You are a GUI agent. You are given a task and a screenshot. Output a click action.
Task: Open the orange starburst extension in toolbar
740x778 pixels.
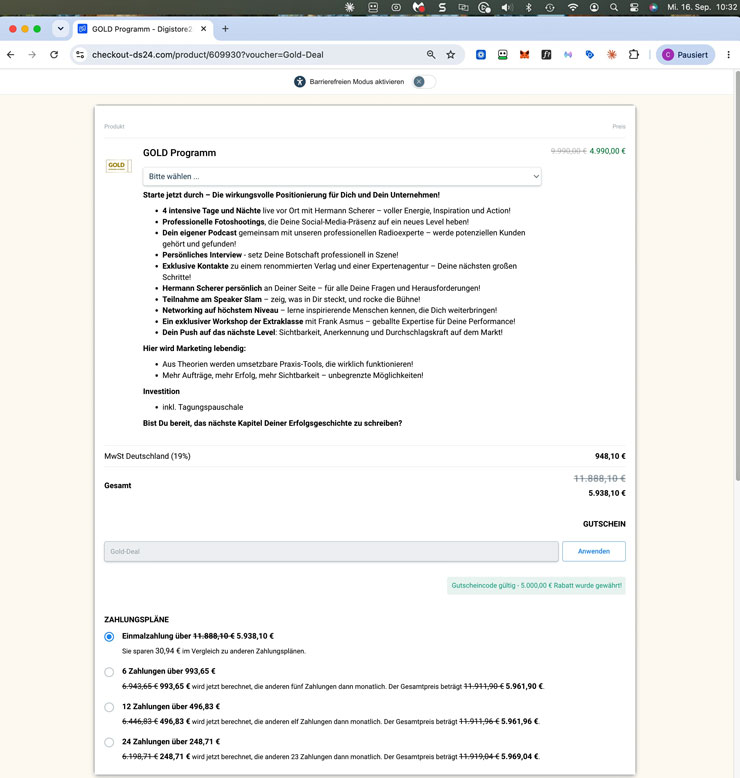[x=611, y=55]
